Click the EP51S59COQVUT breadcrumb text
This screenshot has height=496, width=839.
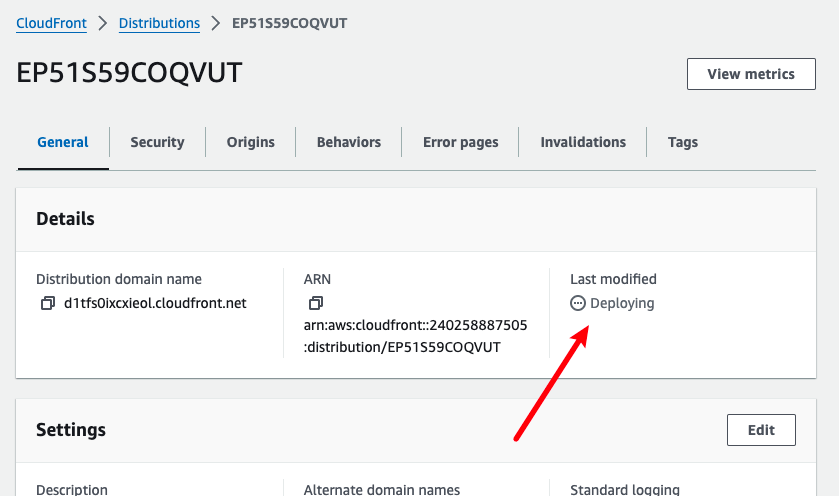[289, 24]
